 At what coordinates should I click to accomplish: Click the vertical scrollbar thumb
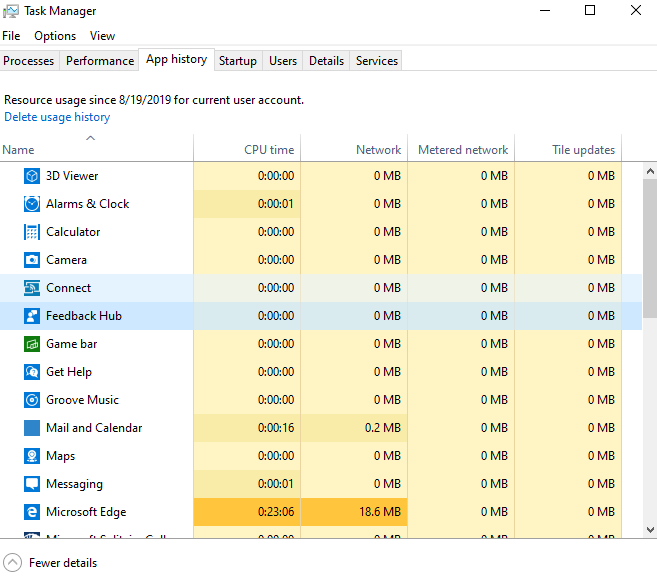pyautogui.click(x=650, y=248)
